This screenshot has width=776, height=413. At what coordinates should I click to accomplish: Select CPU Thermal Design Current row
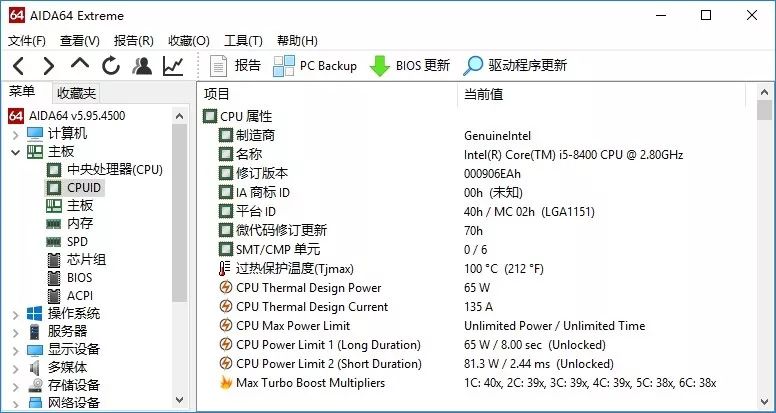478,307
